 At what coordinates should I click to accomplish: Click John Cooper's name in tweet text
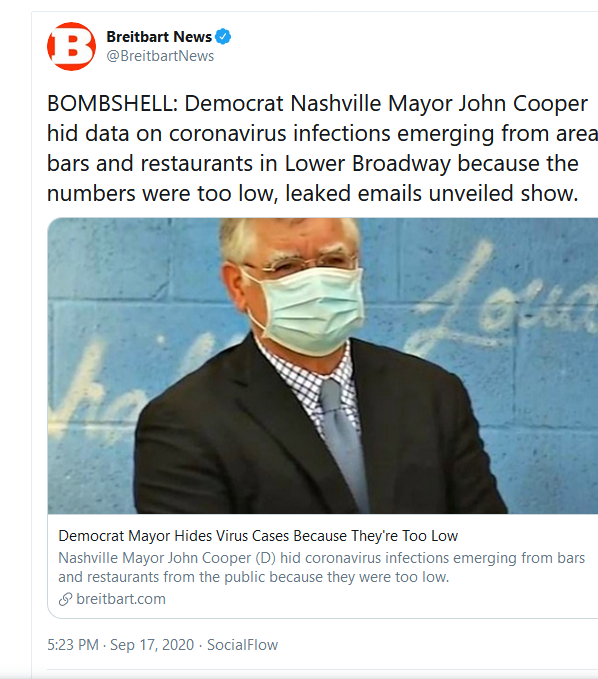click(x=523, y=103)
